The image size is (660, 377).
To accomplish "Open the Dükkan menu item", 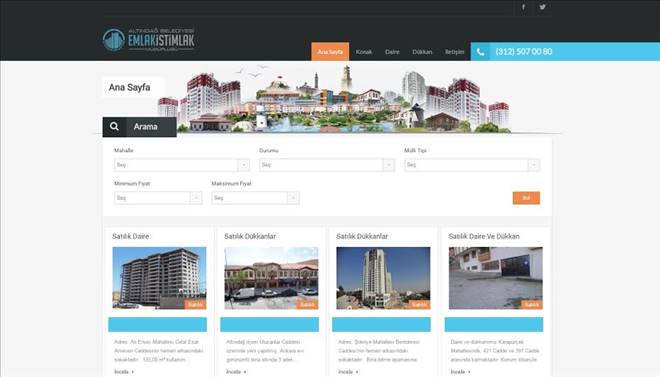I will (422, 52).
